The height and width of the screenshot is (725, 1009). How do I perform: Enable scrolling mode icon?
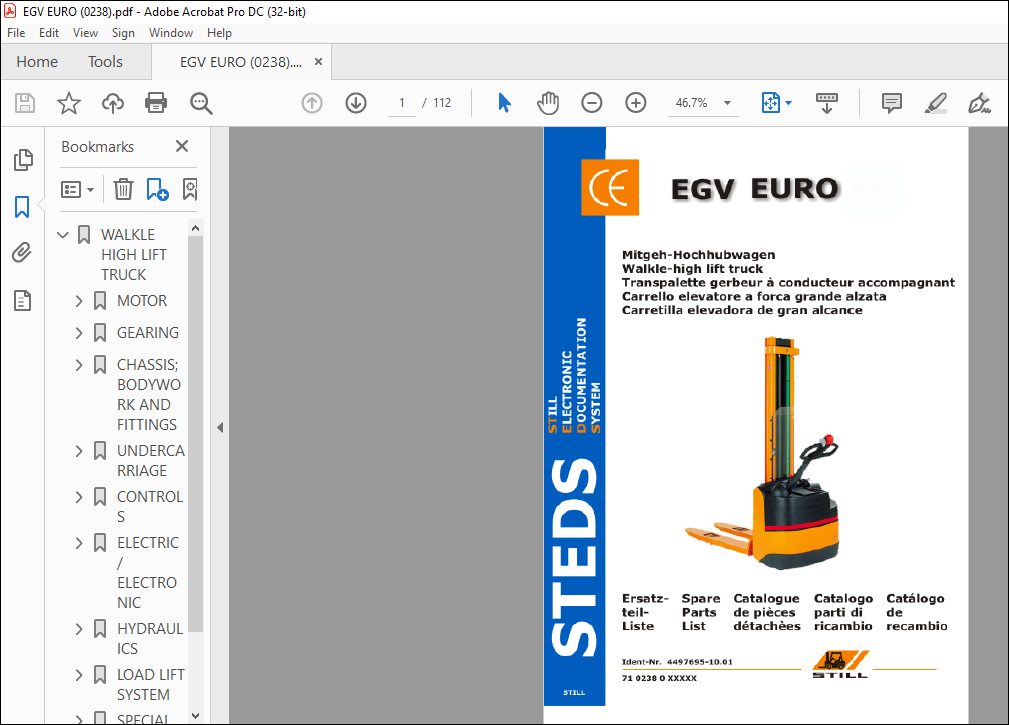tap(827, 103)
